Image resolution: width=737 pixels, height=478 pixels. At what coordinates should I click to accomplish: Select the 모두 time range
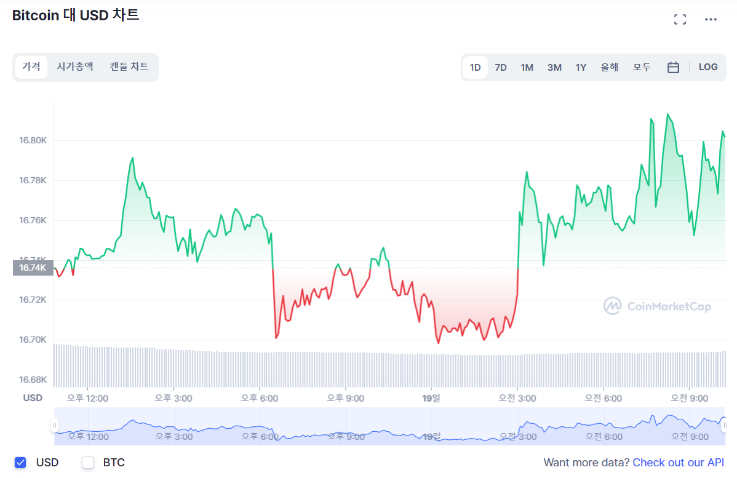tap(641, 67)
